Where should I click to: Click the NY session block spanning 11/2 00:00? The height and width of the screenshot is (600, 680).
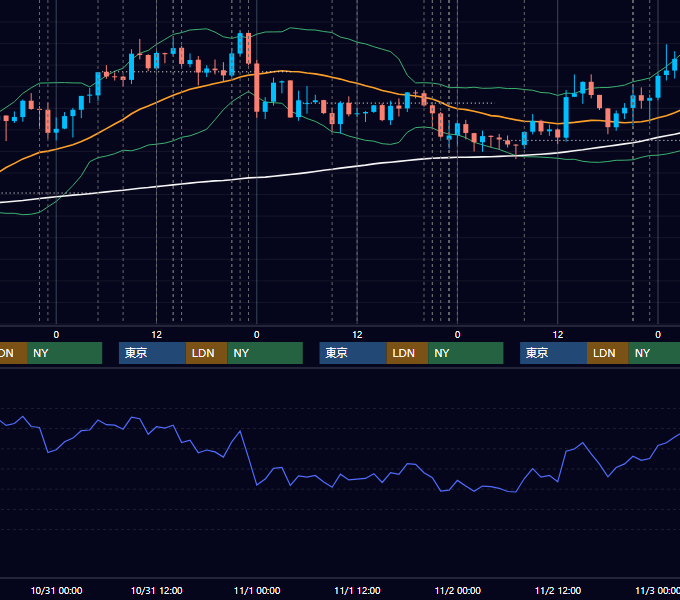466,353
